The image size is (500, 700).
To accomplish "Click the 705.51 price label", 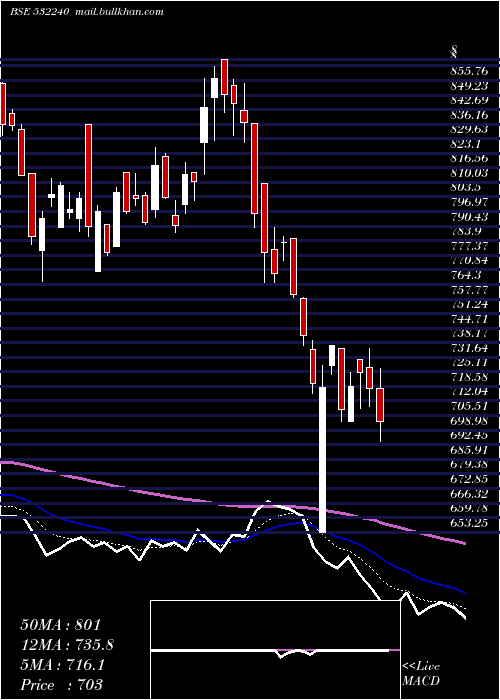I will (469, 406).
